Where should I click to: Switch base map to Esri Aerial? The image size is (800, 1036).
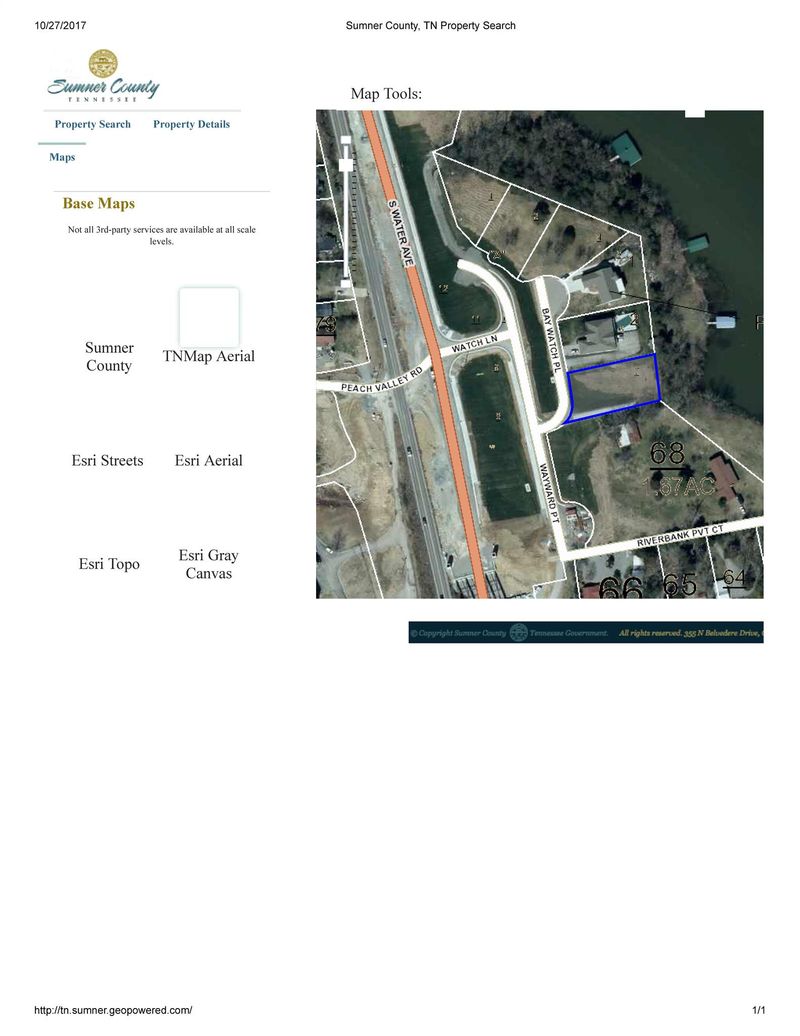[x=209, y=461]
